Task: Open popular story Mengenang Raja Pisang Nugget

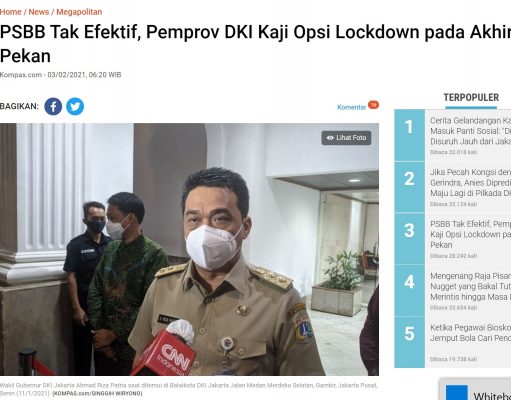Action: [x=470, y=286]
